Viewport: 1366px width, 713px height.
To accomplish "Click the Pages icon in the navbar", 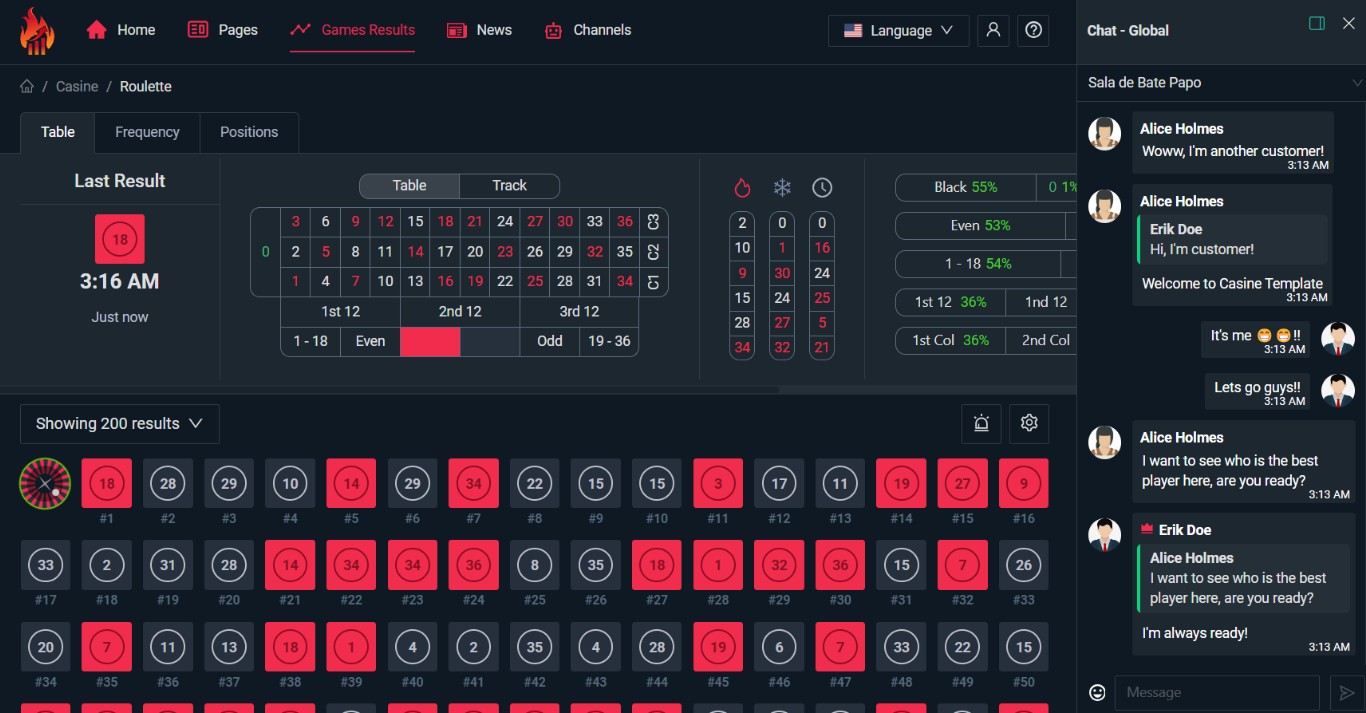I will [x=198, y=30].
